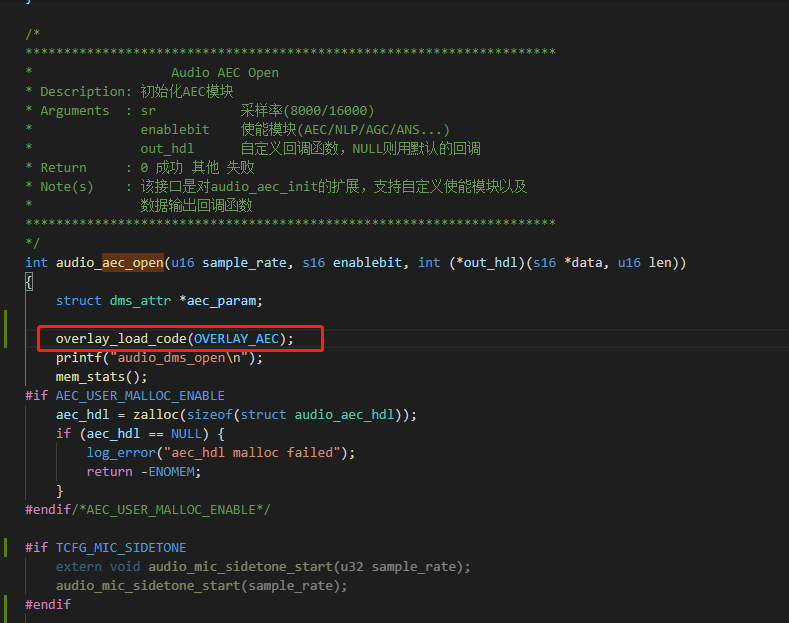Click the if (aec_hdl == NULL) condition
This screenshot has width=789, height=623.
pos(140,434)
